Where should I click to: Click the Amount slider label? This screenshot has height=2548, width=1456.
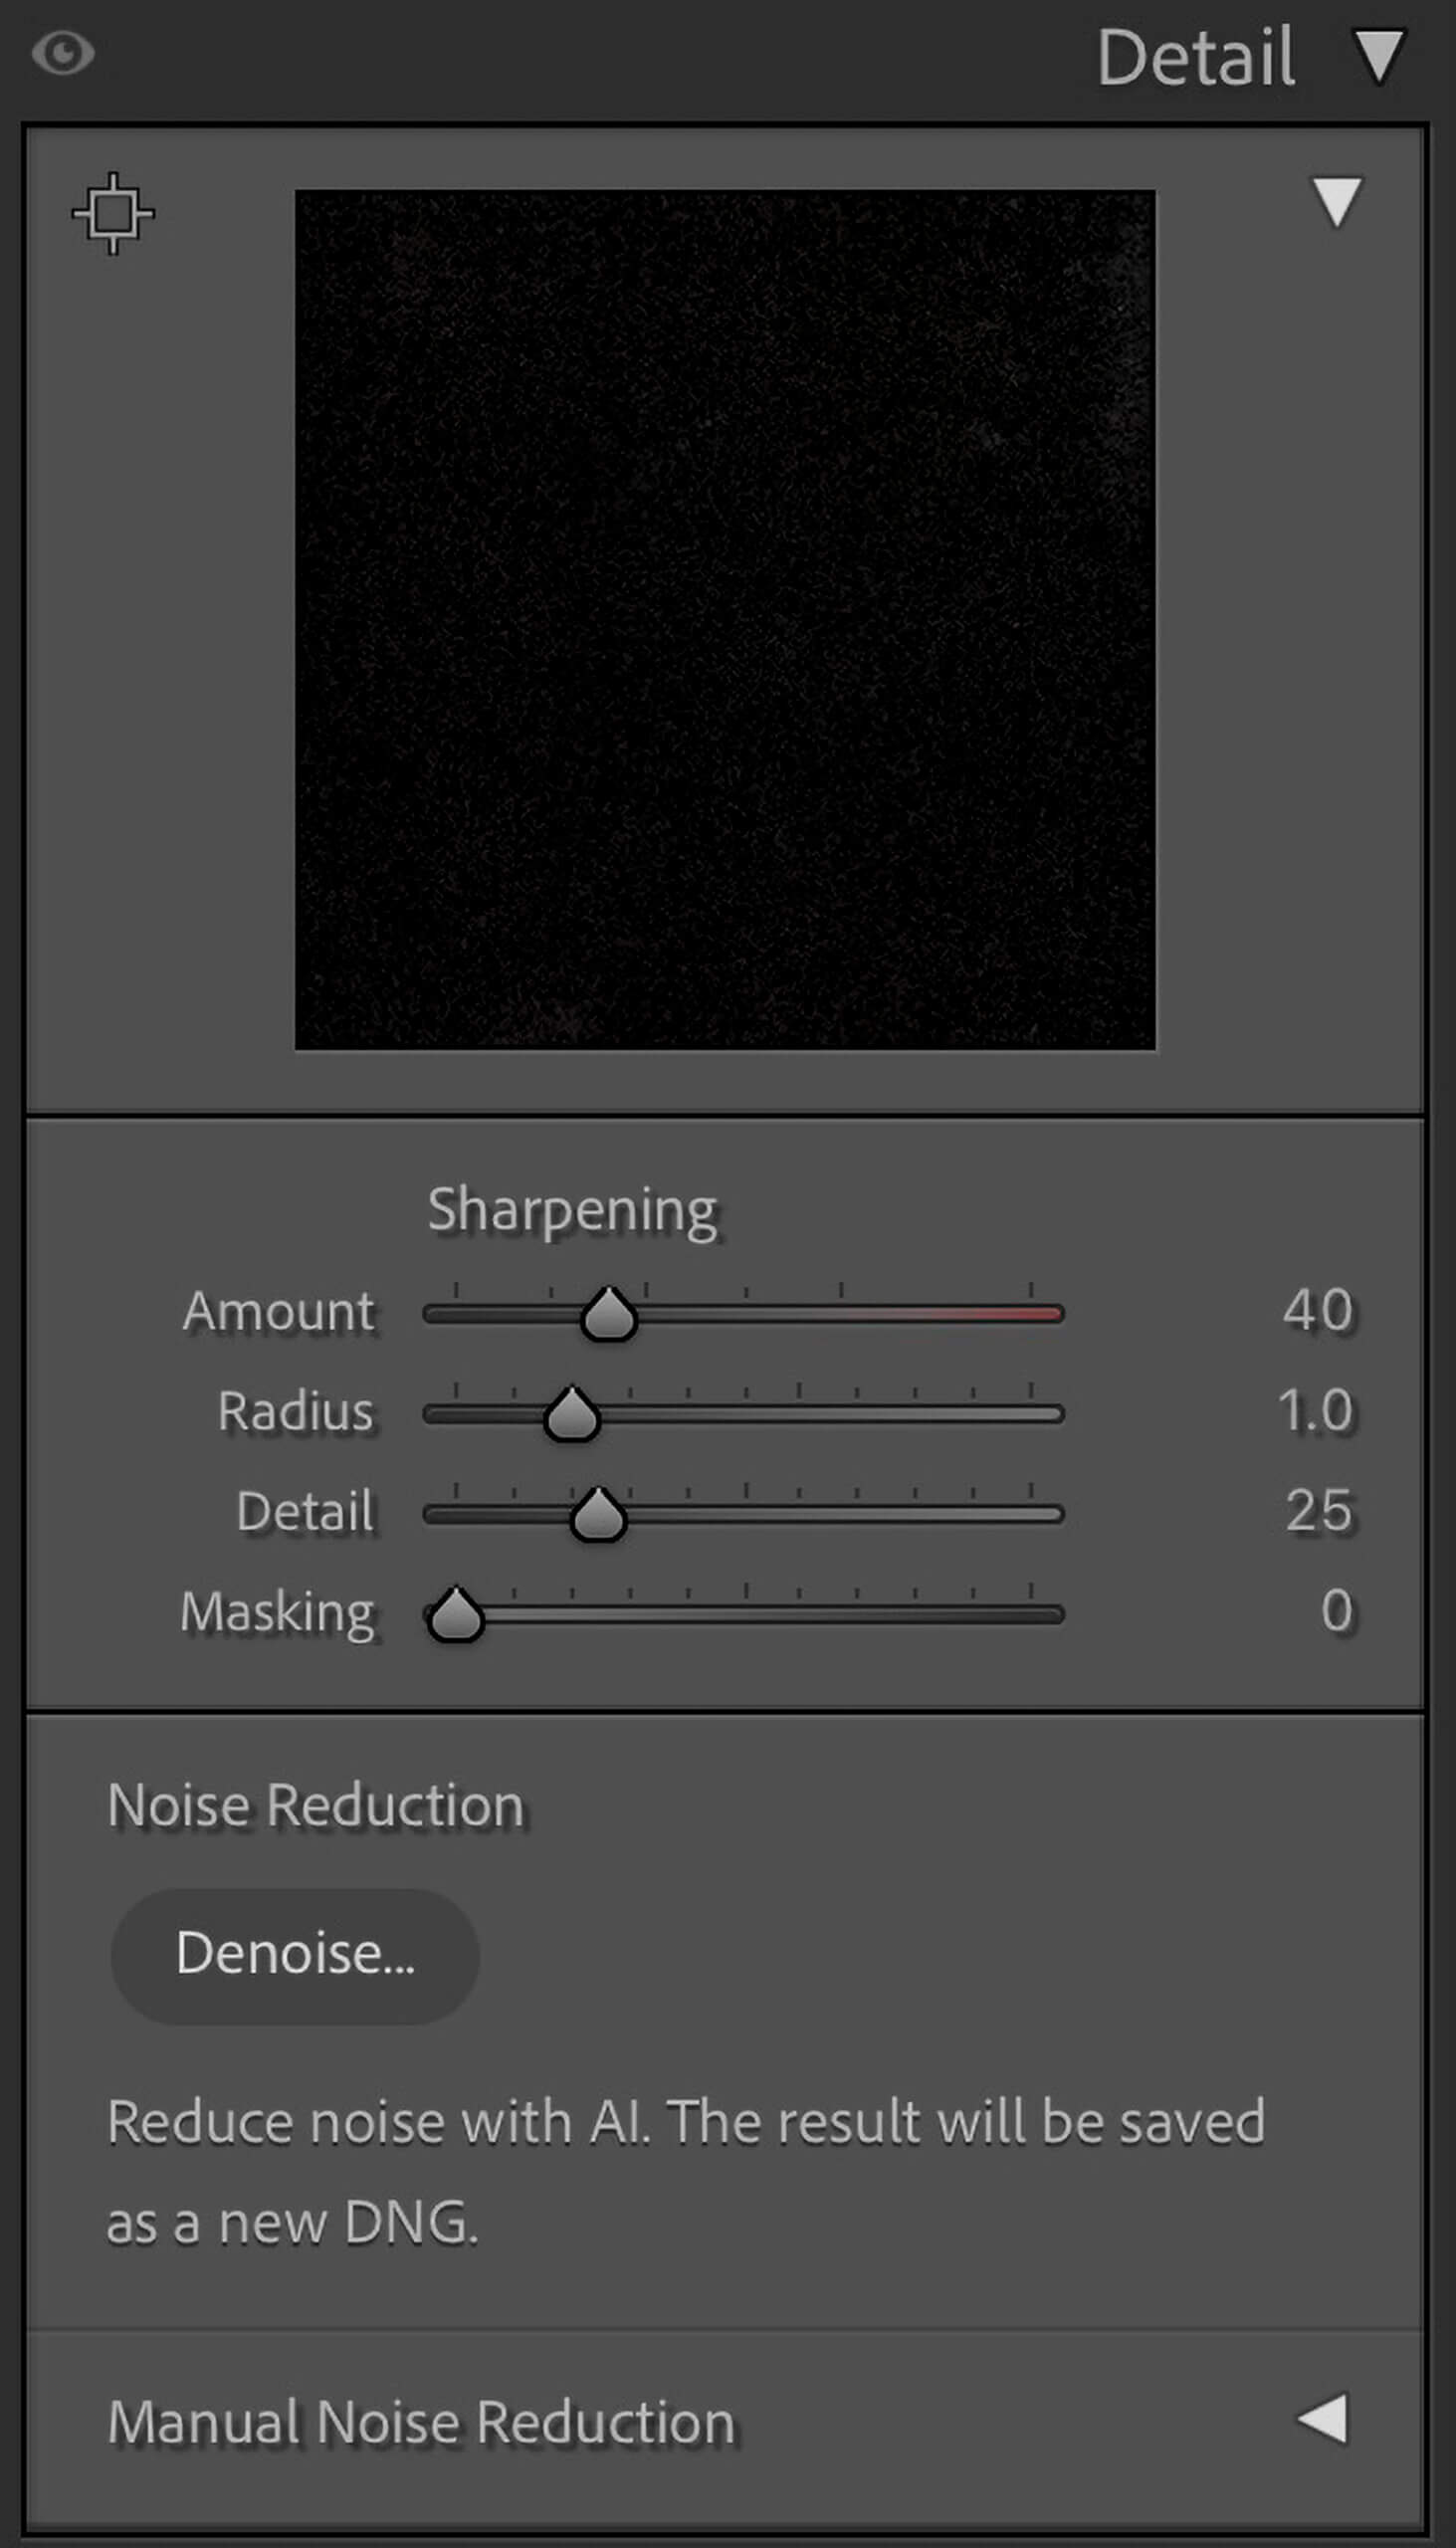click(x=278, y=1311)
